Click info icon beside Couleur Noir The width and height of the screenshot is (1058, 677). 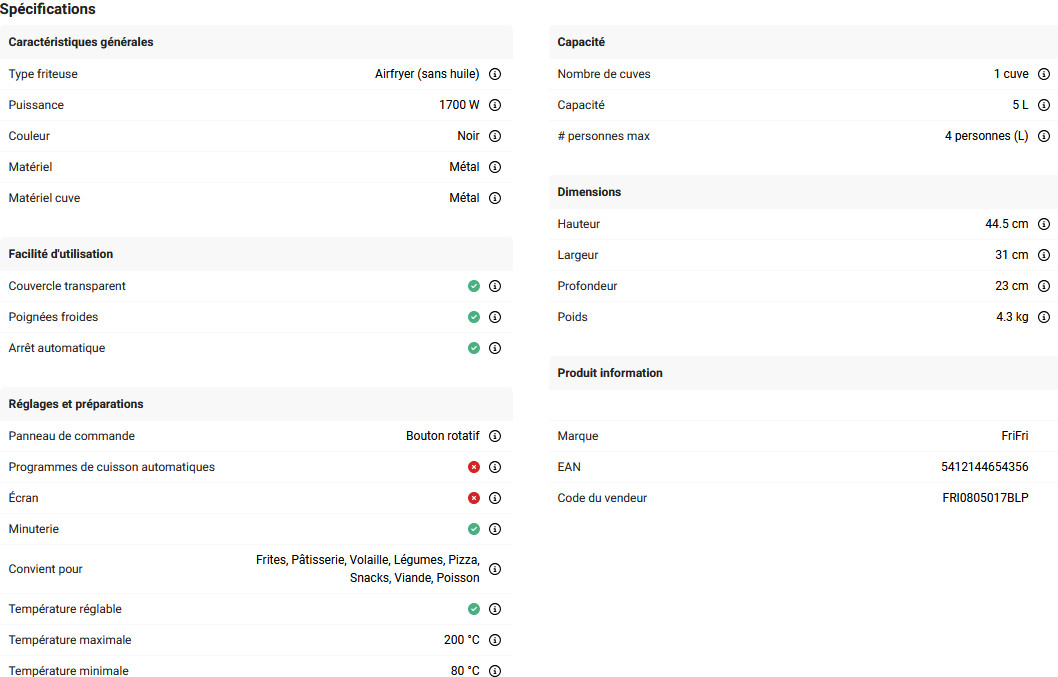(495, 136)
